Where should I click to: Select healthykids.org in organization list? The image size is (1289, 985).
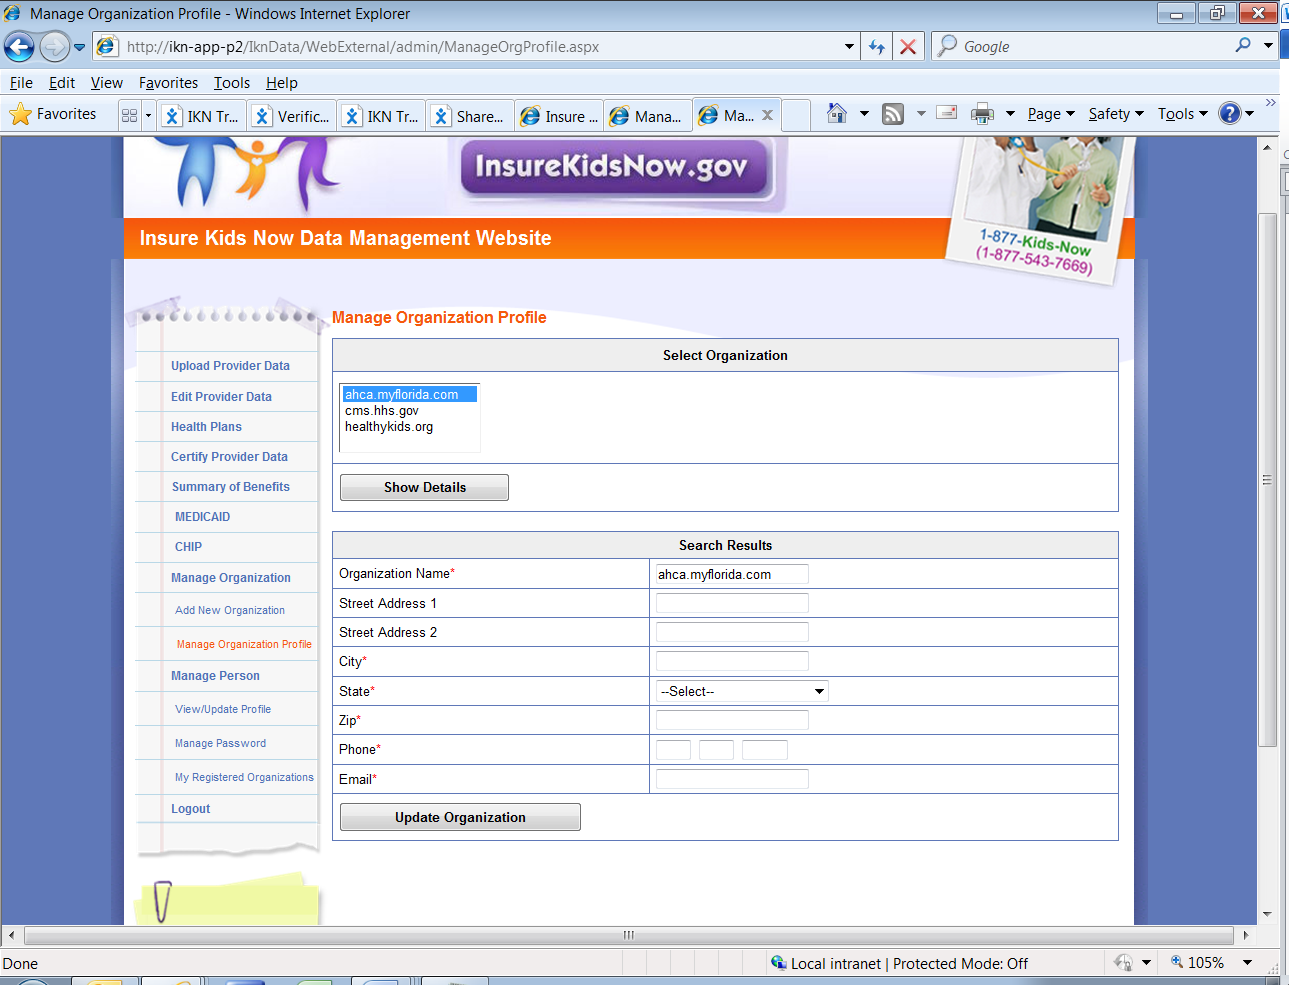(389, 427)
